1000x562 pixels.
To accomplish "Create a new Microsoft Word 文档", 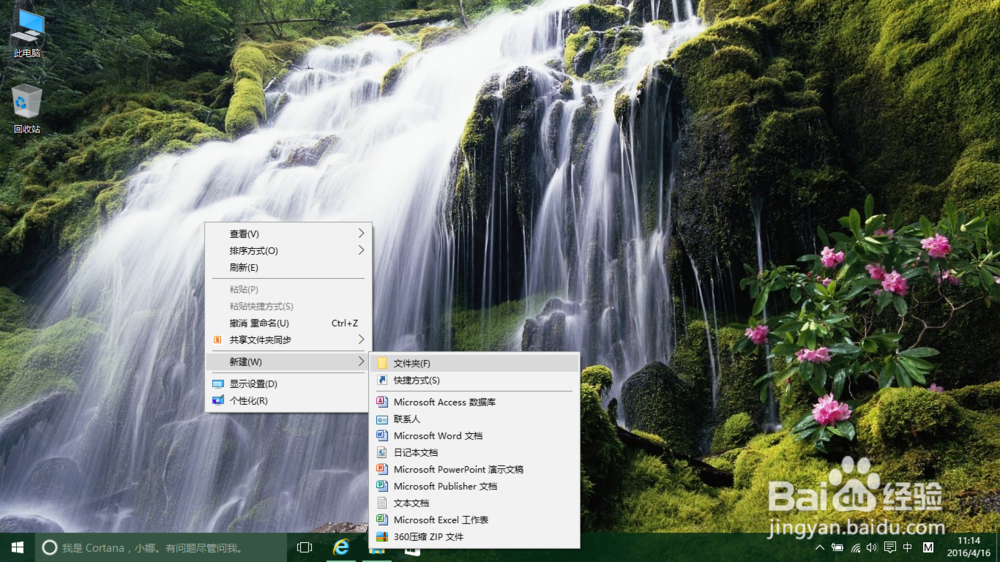I will 474,436.
